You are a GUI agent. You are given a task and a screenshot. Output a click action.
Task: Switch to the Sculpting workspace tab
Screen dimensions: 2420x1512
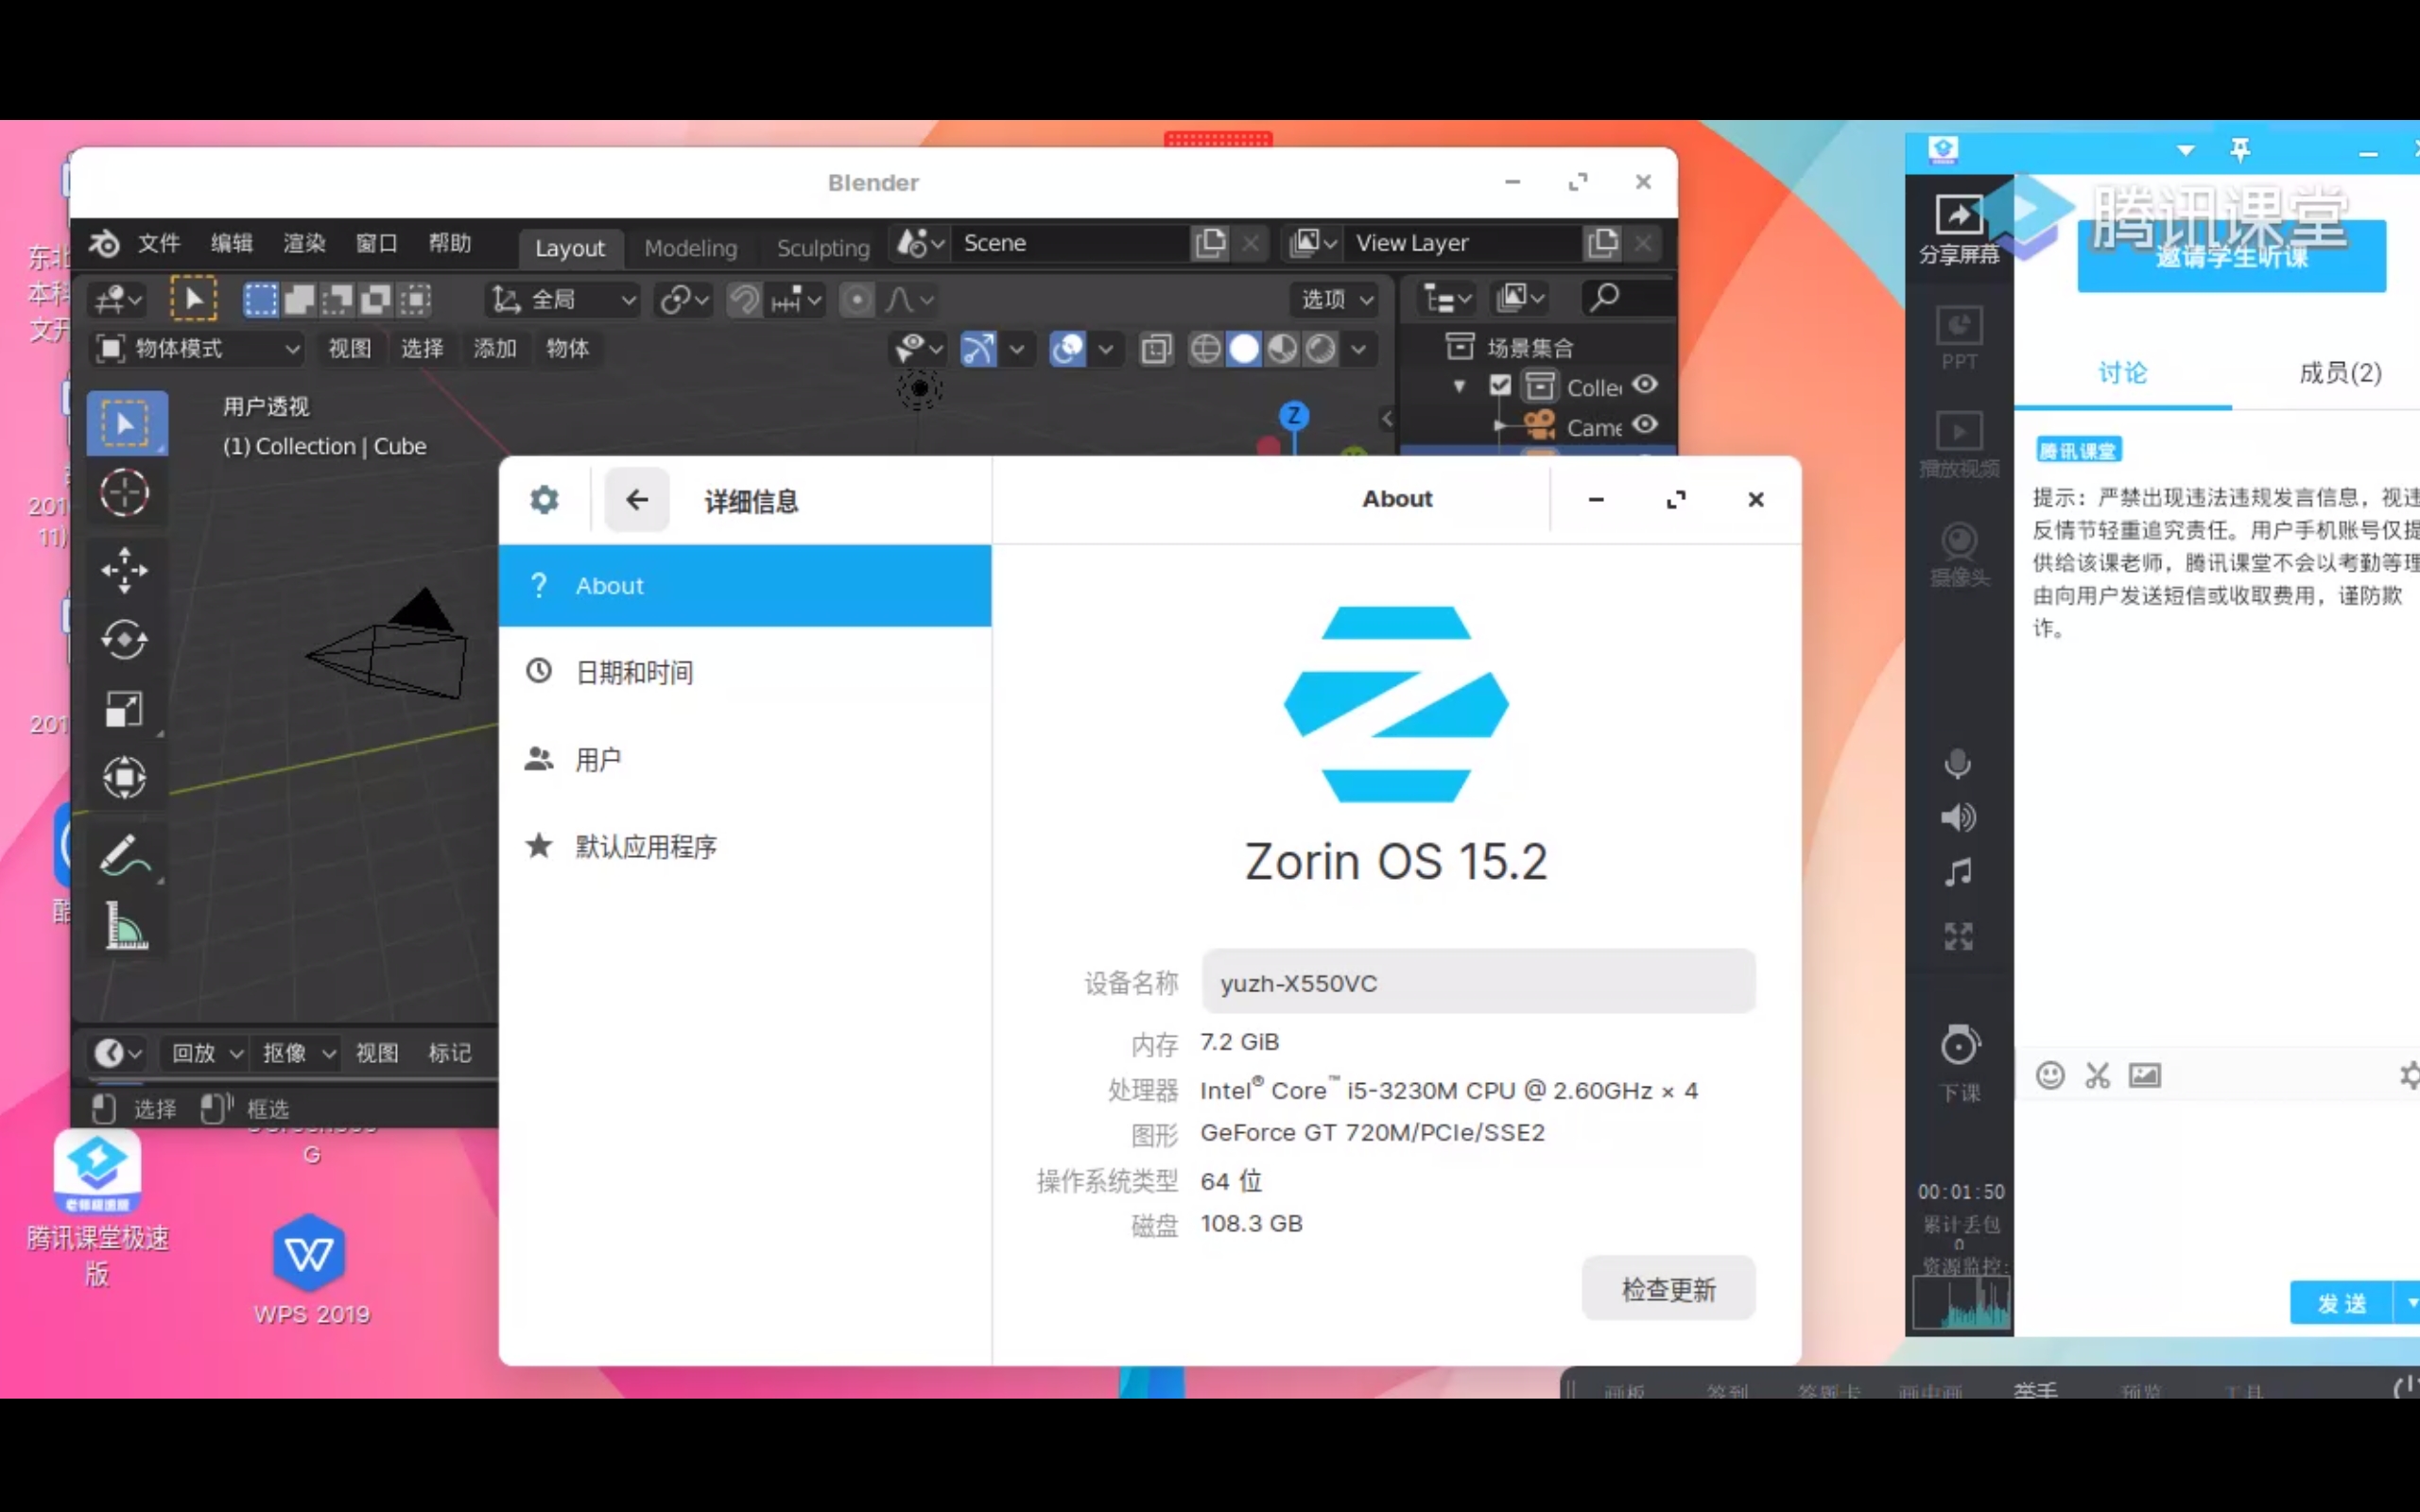click(823, 248)
